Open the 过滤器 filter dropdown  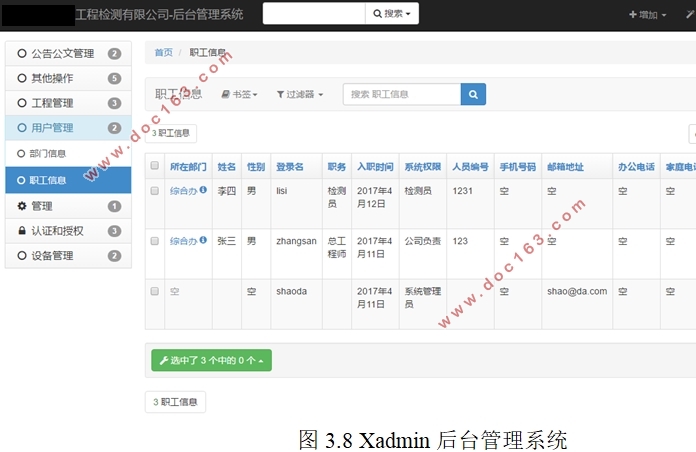click(x=300, y=94)
